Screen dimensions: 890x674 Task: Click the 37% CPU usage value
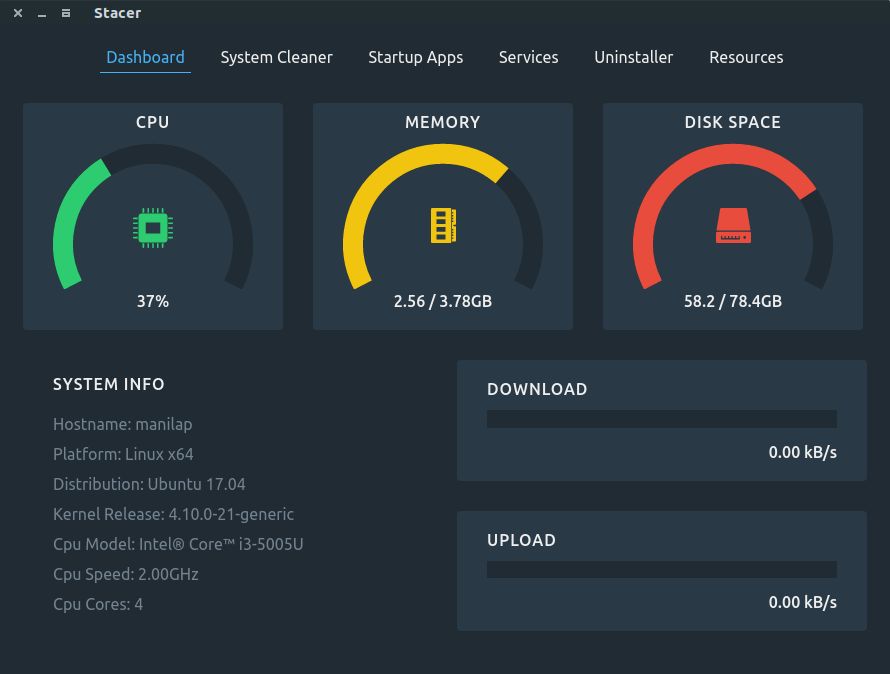[153, 301]
